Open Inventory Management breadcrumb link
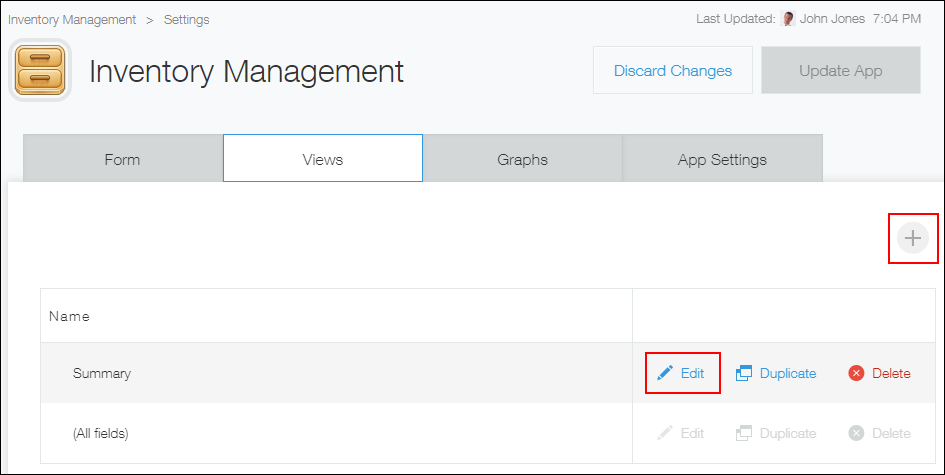 pyautogui.click(x=72, y=19)
